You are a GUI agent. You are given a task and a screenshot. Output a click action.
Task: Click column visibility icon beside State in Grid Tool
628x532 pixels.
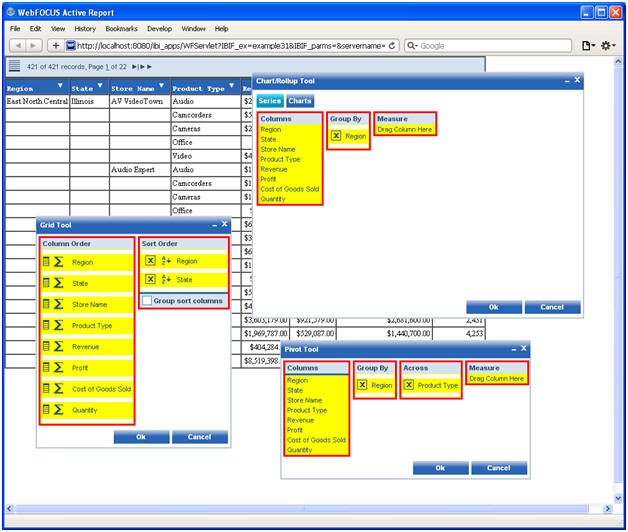[x=46, y=283]
